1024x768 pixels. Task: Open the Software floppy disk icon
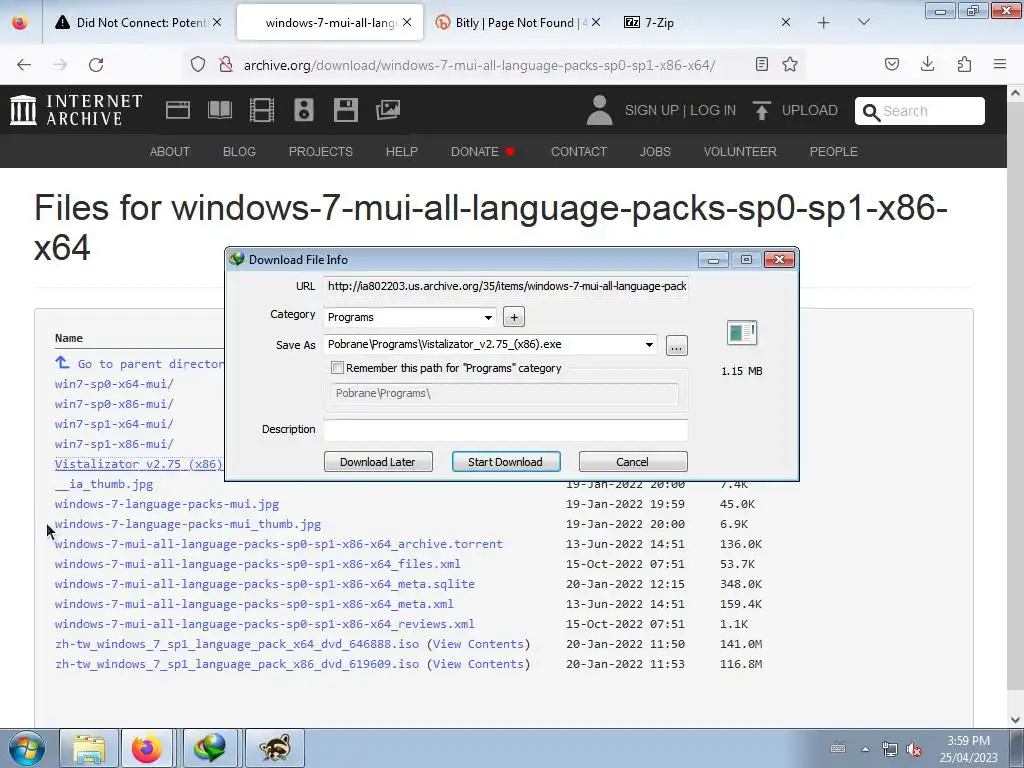pyautogui.click(x=345, y=110)
